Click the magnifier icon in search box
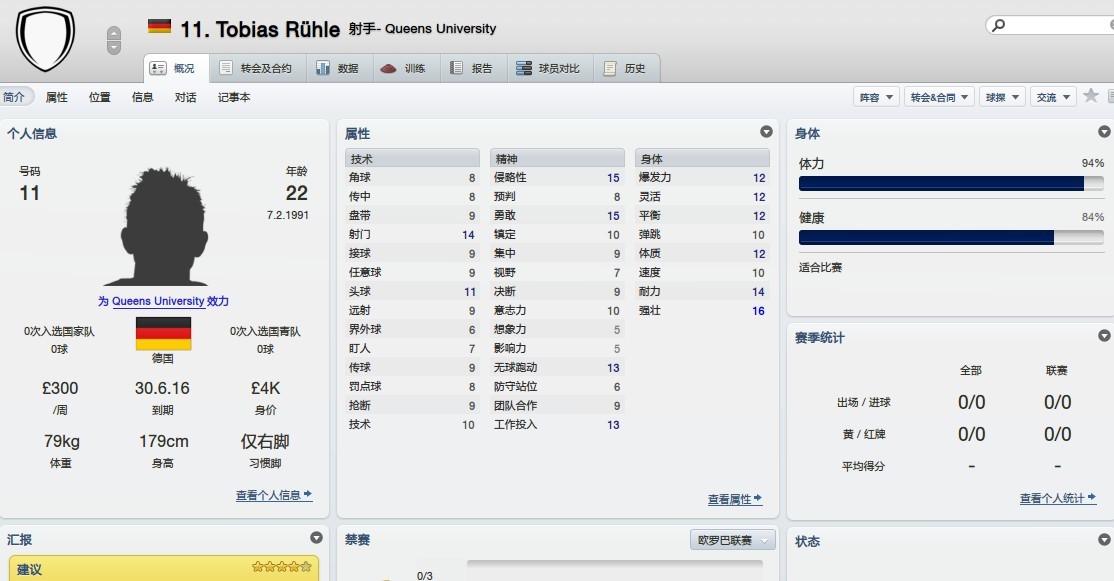 click(999, 26)
